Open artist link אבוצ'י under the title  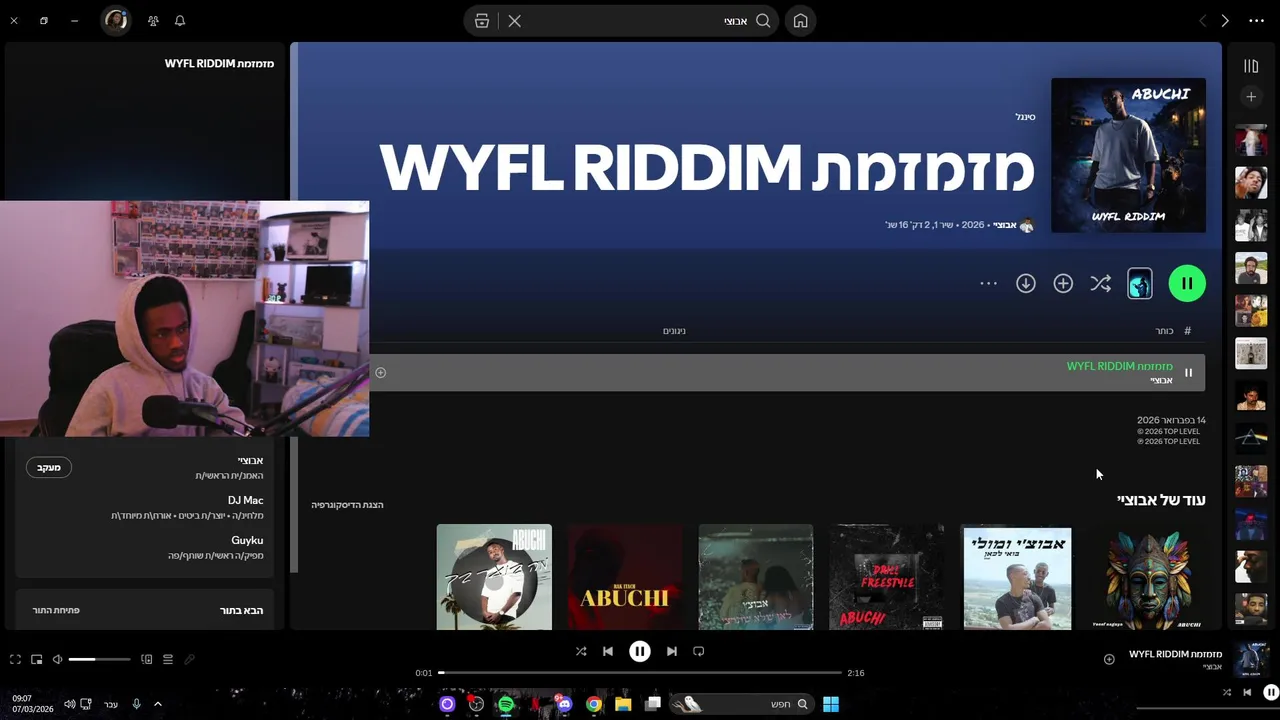(1004, 225)
